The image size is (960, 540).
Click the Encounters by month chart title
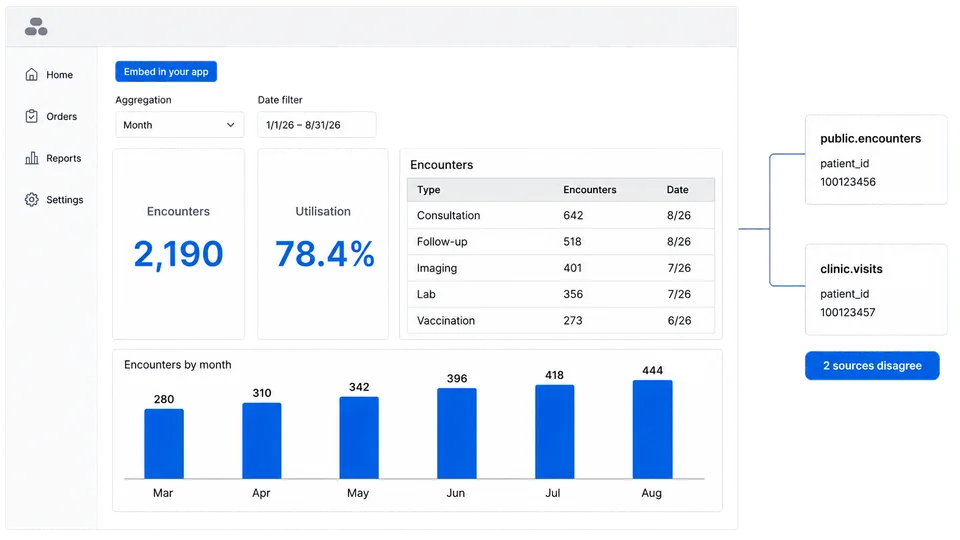(178, 365)
